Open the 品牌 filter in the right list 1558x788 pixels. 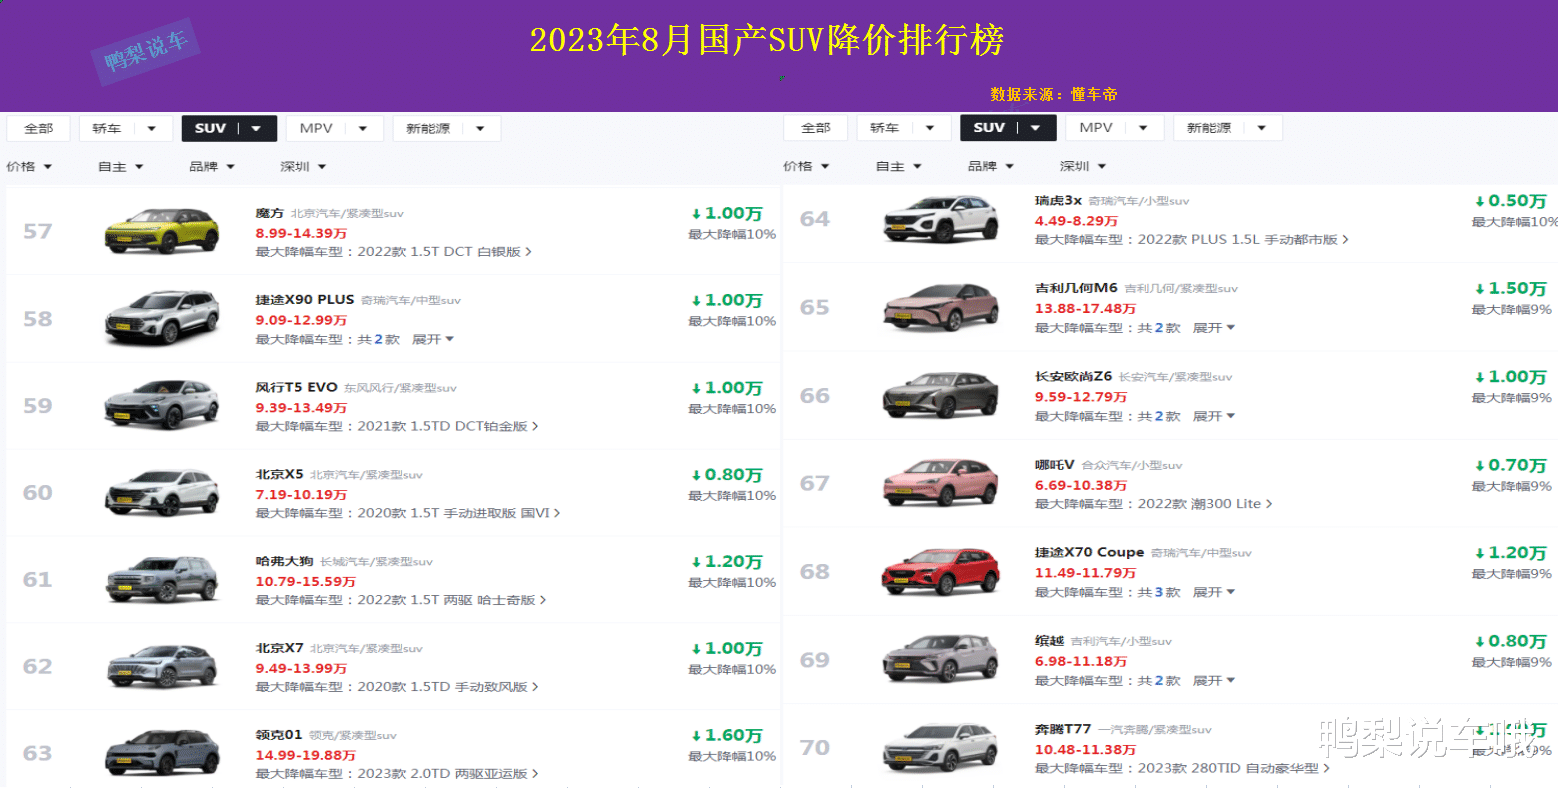pyautogui.click(x=991, y=166)
